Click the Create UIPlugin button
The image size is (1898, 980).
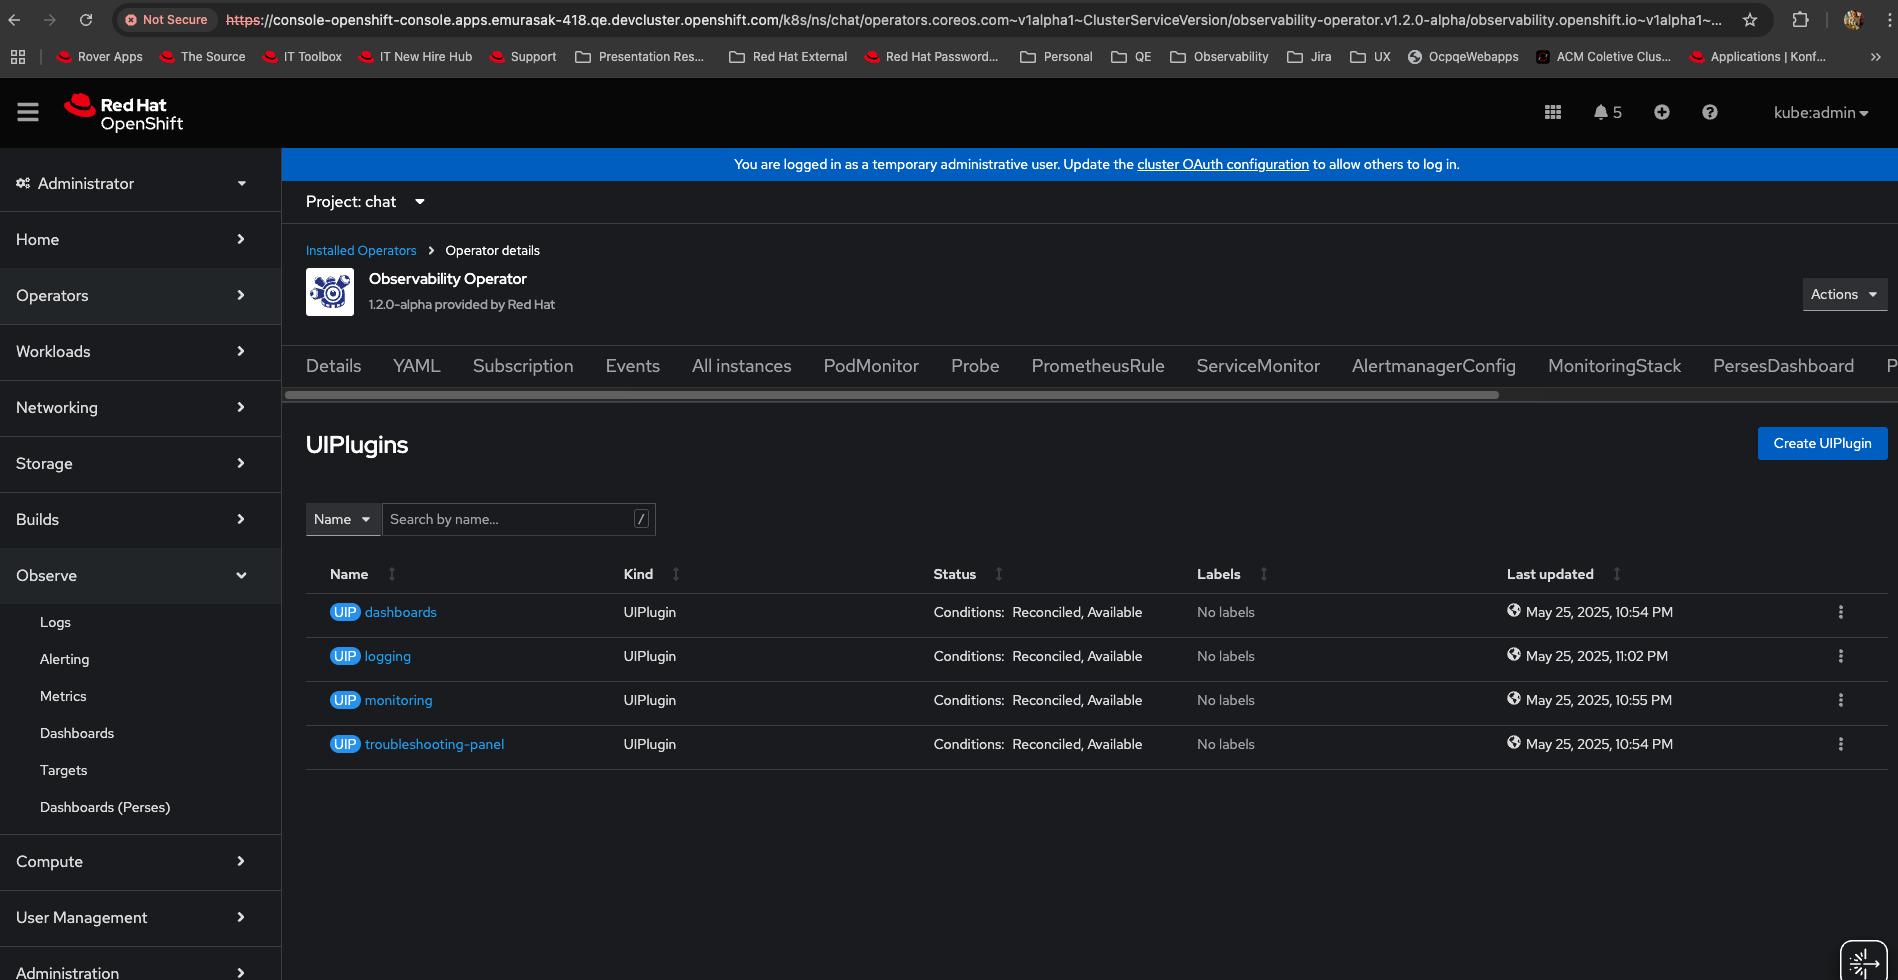(x=1822, y=443)
